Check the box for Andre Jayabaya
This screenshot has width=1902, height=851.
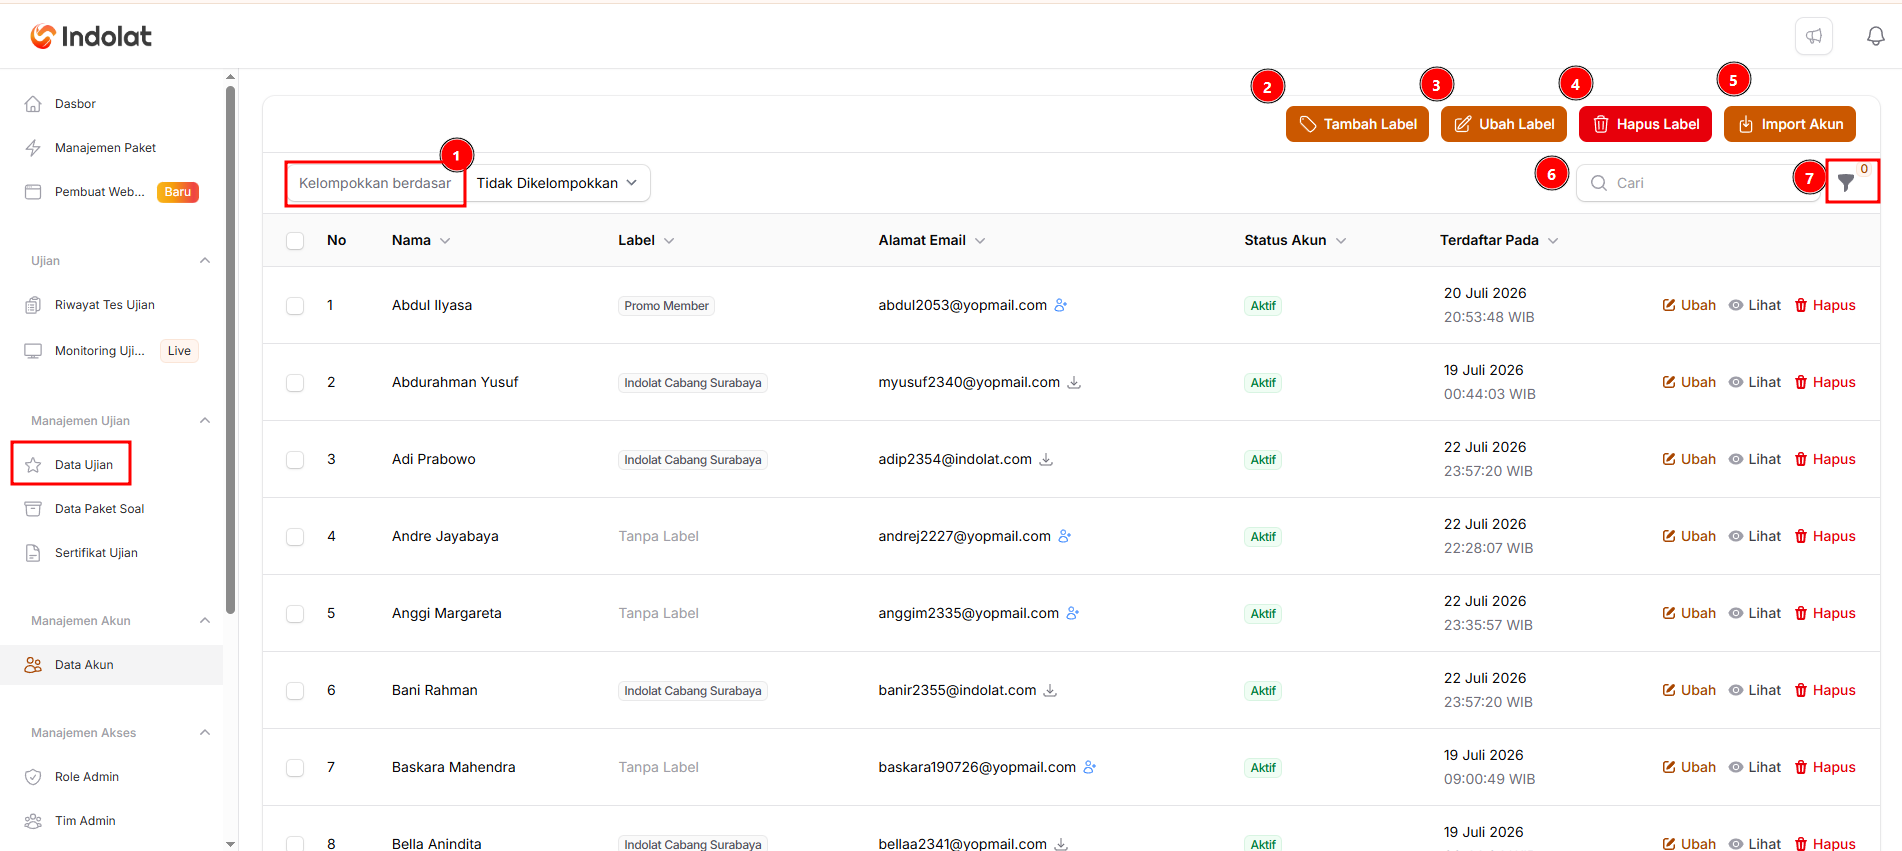click(x=295, y=537)
